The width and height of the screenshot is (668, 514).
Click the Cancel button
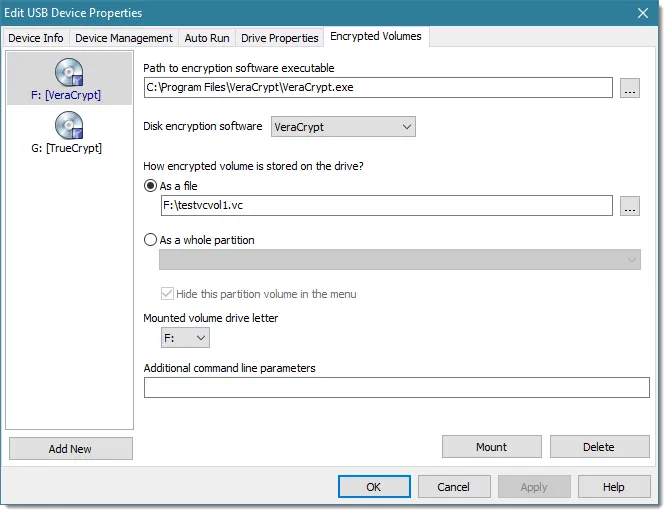(x=454, y=487)
